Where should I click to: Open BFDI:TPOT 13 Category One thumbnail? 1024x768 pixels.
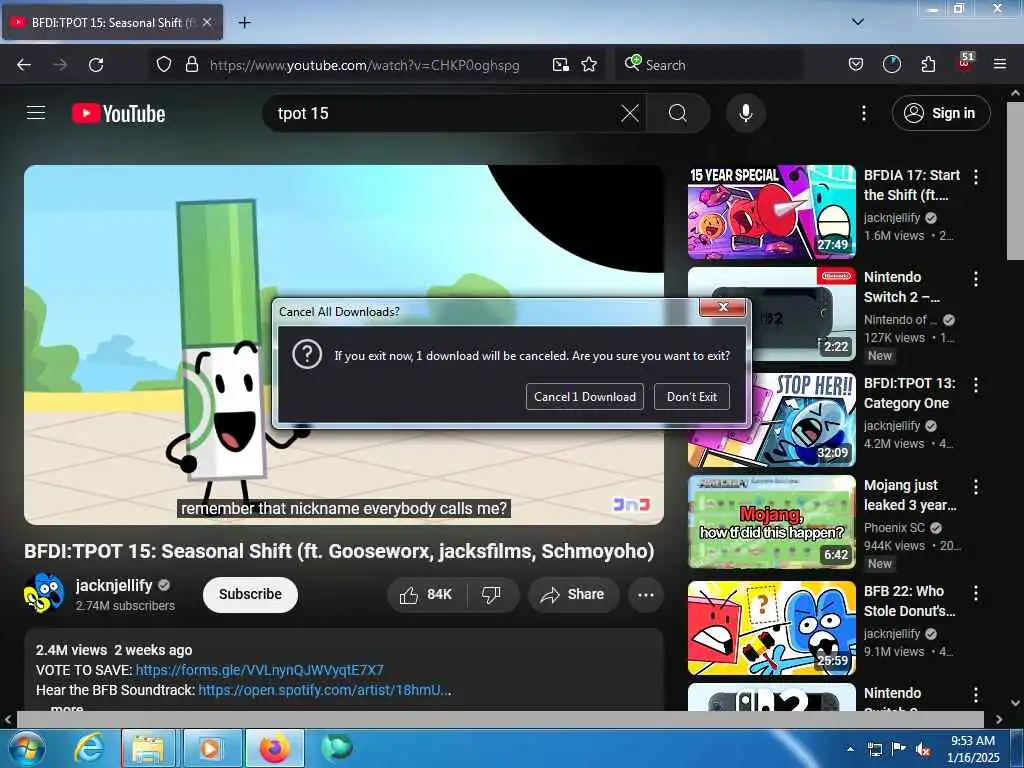(x=771, y=419)
